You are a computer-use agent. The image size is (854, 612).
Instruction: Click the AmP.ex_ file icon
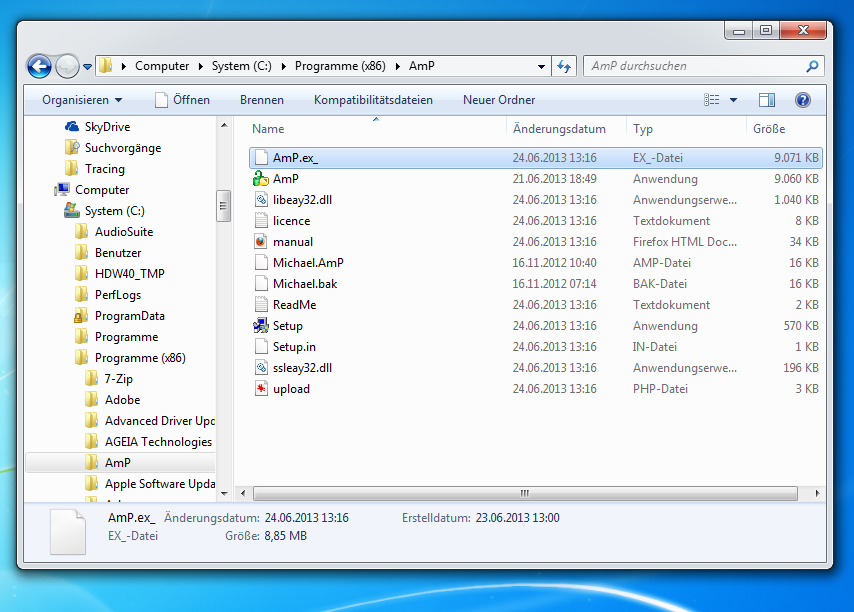[261, 158]
